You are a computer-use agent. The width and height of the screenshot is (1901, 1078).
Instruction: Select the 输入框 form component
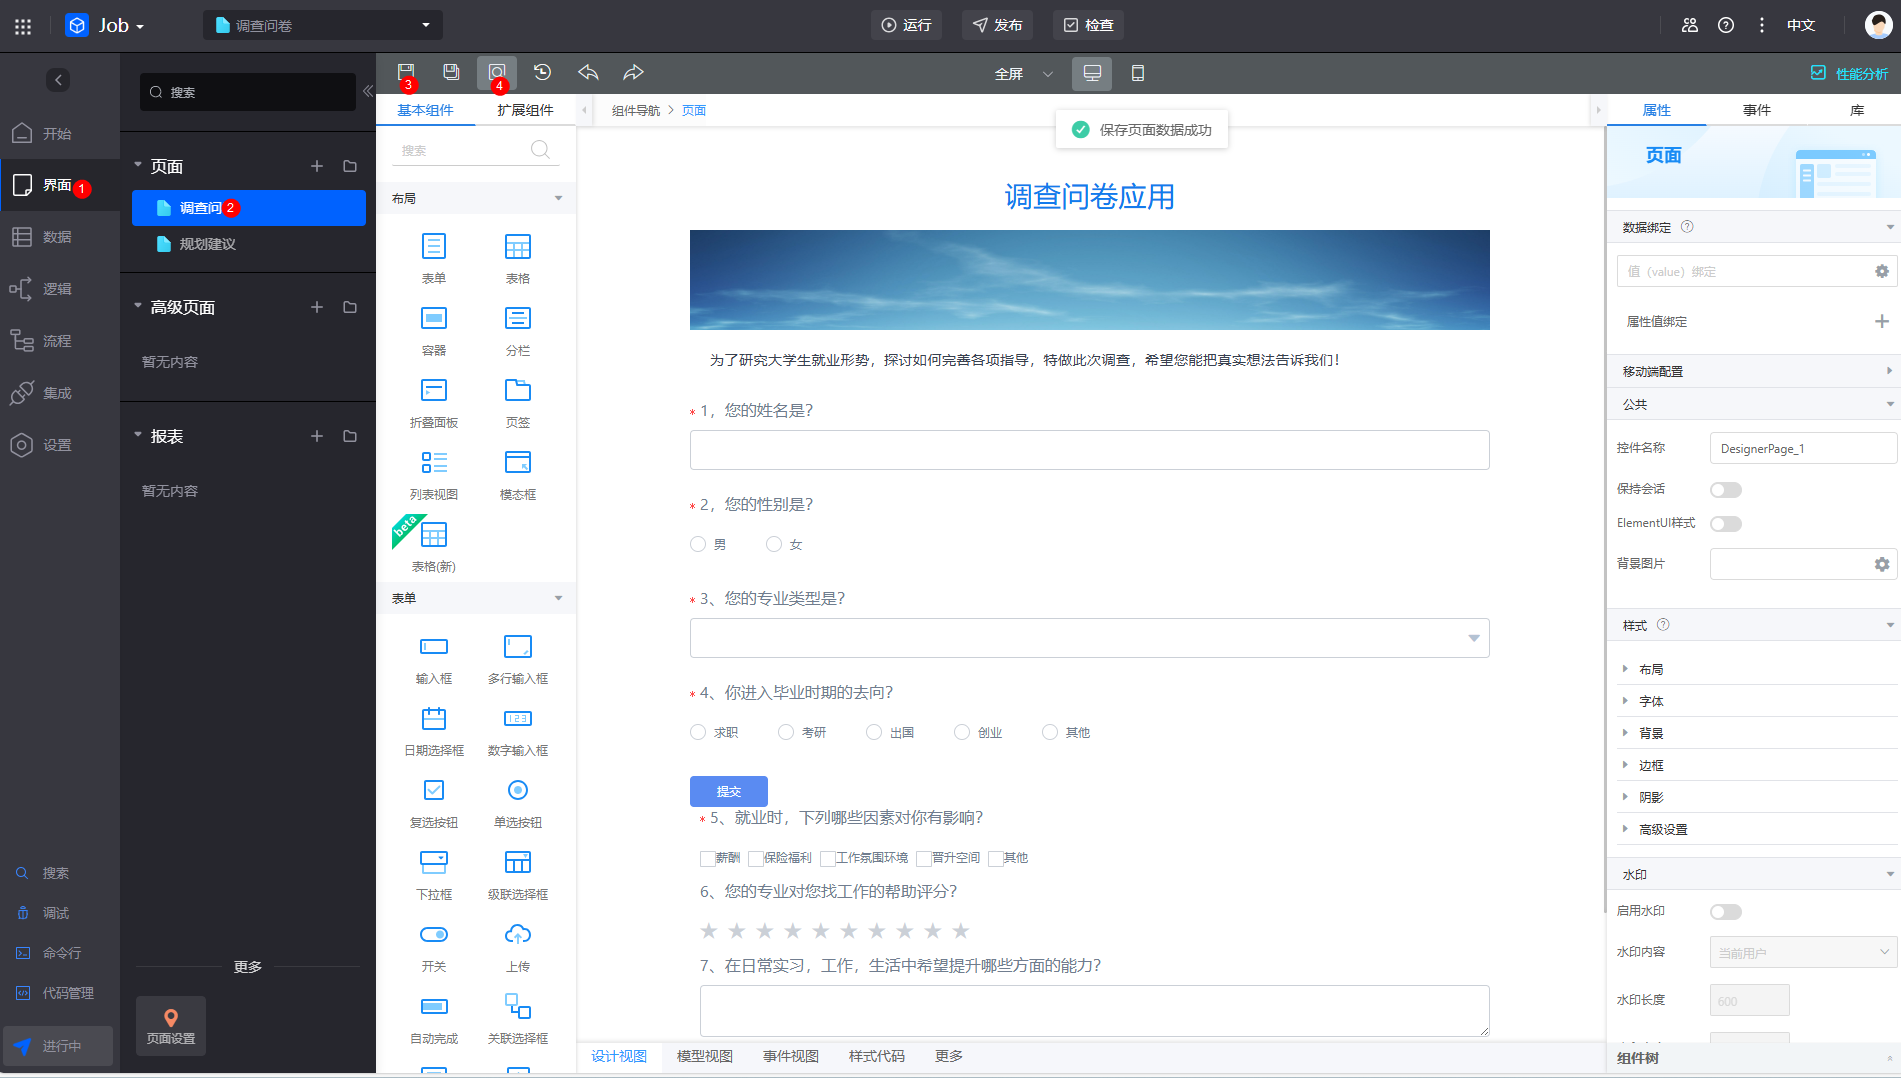tap(434, 658)
